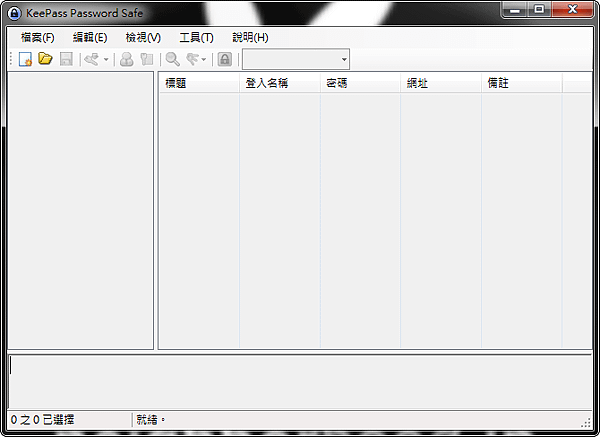Open the 工具(T) menu
Image resolution: width=600 pixels, height=437 pixels.
[196, 38]
